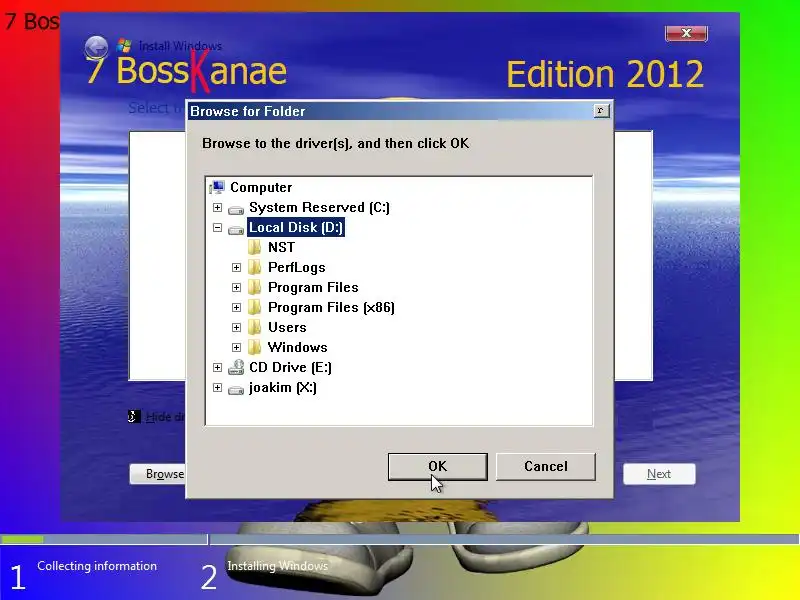Close the Browse for Folder dialog
This screenshot has height=600, width=800.
pyautogui.click(x=601, y=111)
